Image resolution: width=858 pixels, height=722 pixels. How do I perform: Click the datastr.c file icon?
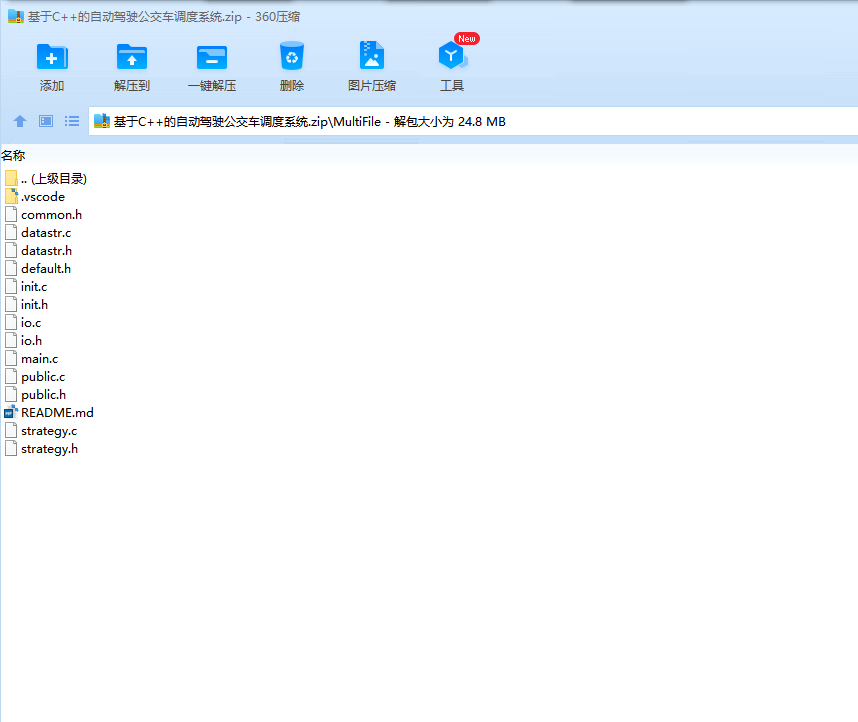point(11,232)
